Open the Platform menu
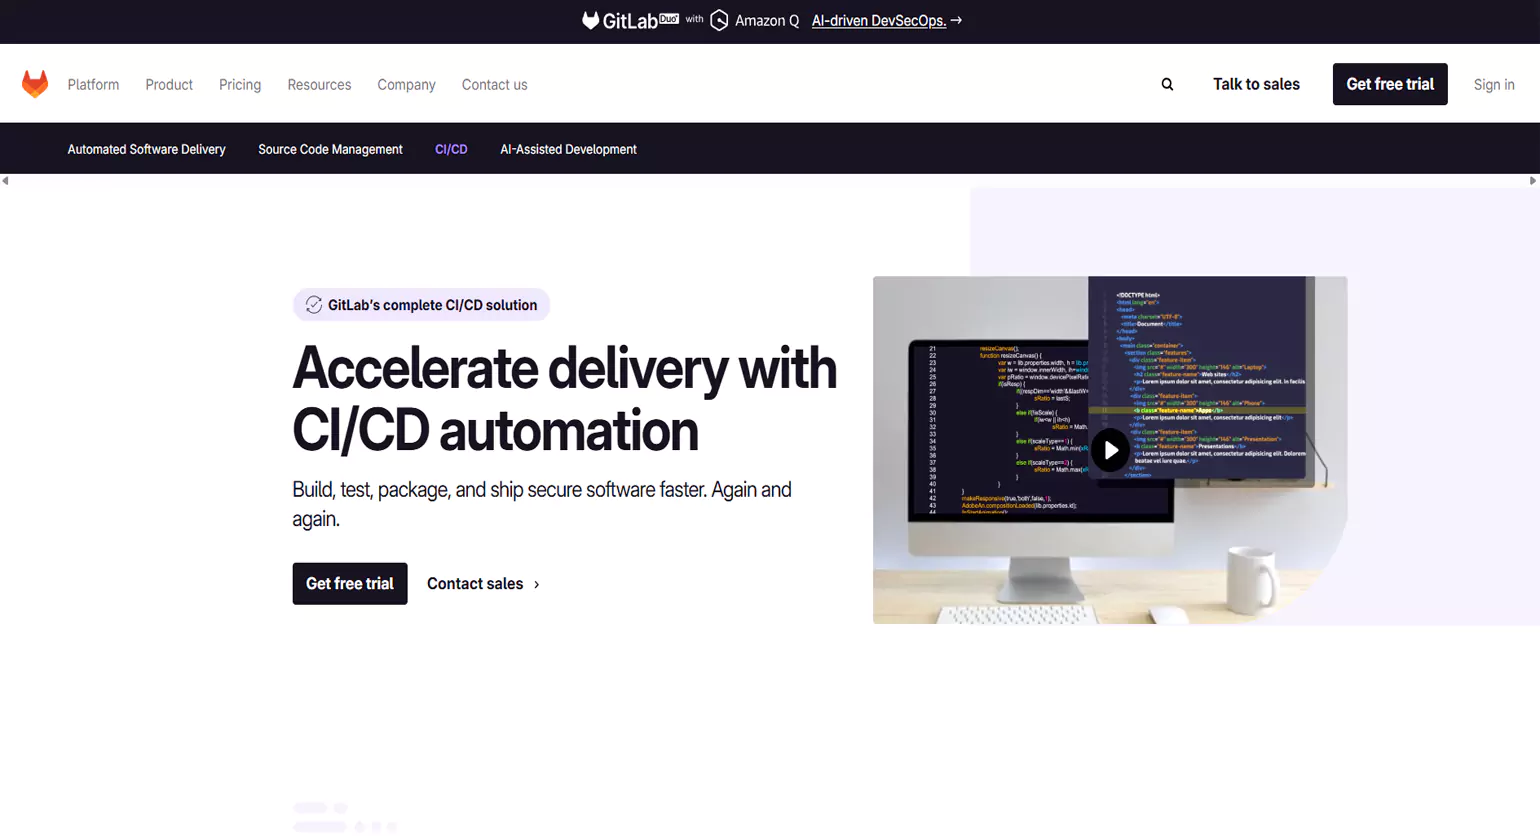 click(93, 84)
